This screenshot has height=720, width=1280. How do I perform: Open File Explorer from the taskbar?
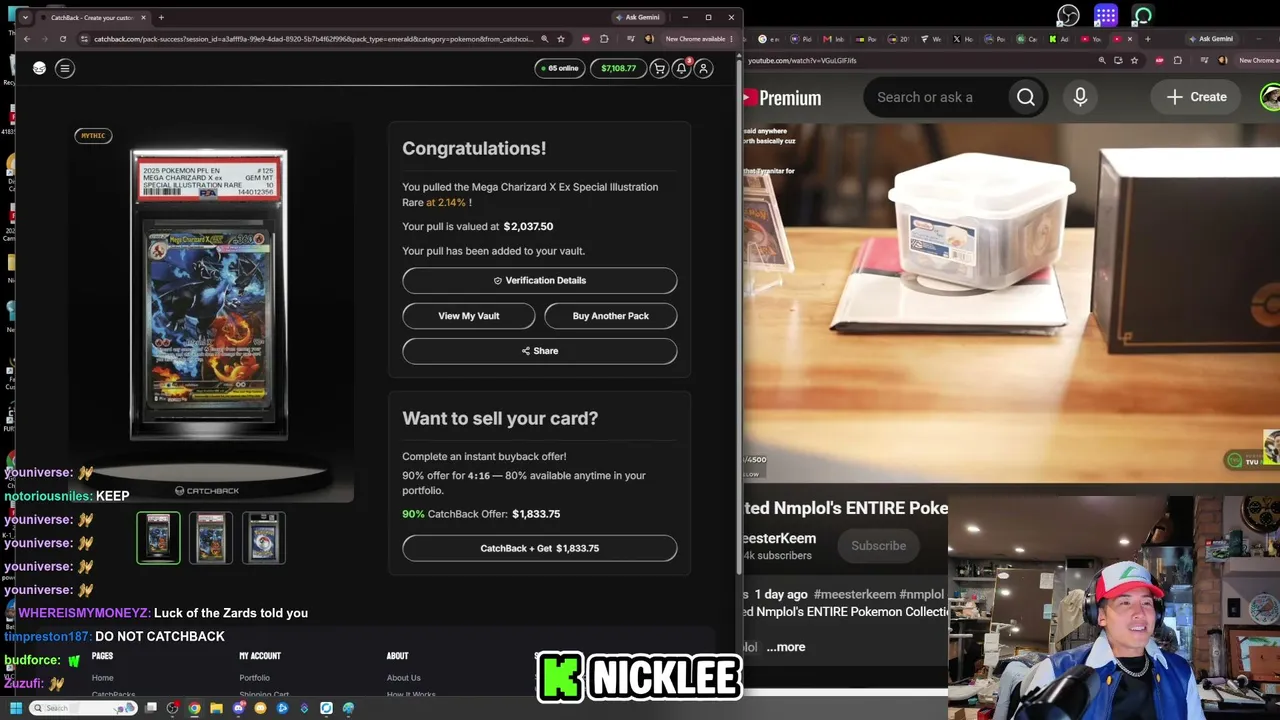pos(216,708)
